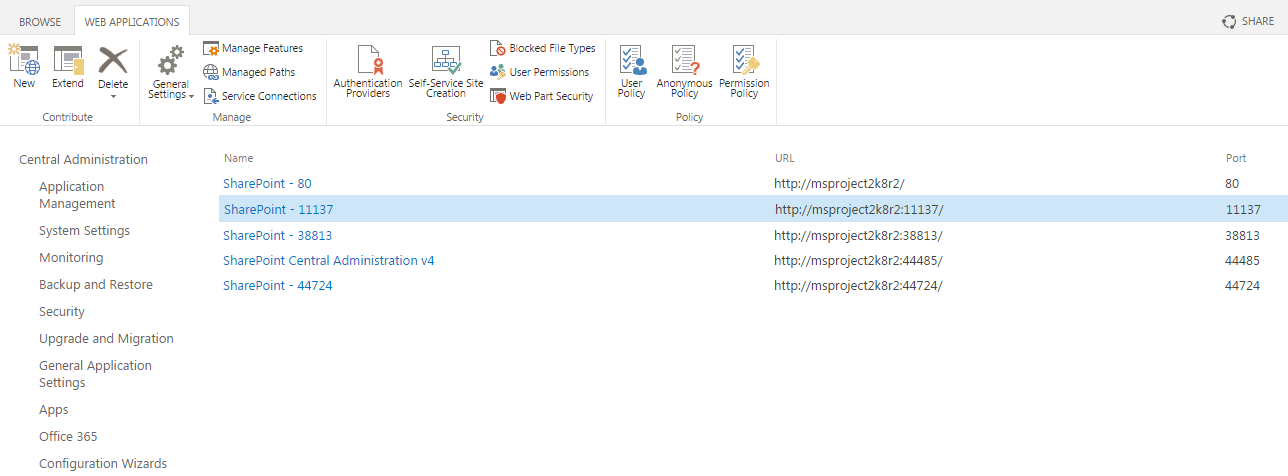Open Manage Features
Screen dimensions: 1288x476
coord(253,48)
